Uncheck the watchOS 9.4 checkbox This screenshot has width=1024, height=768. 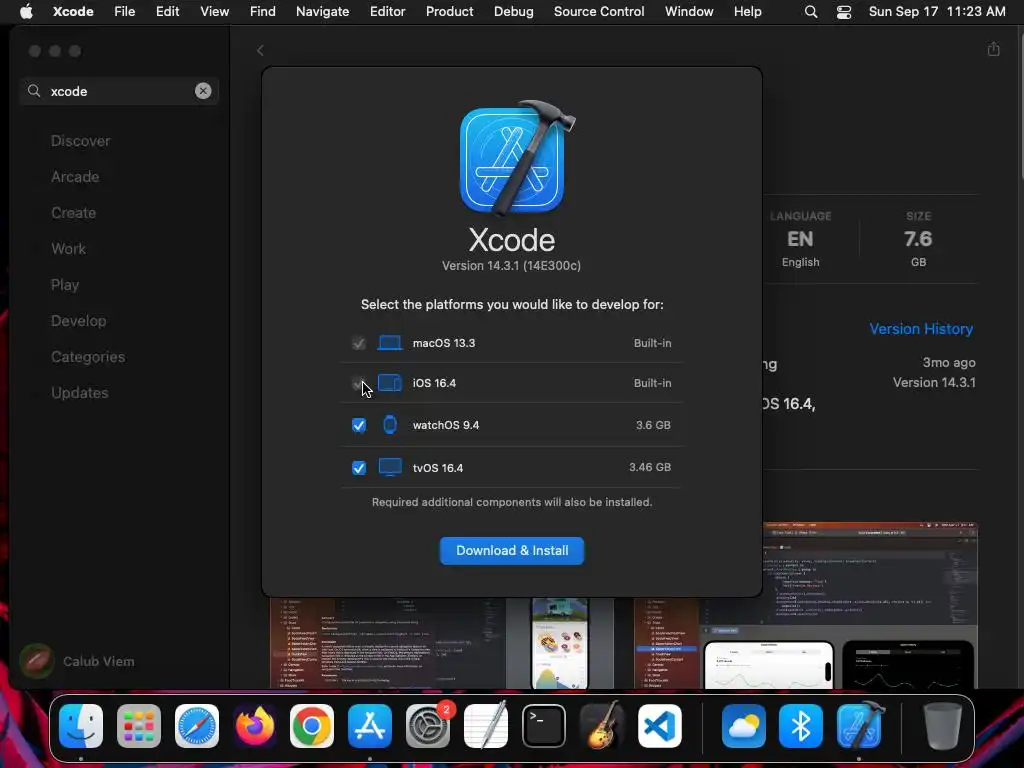tap(359, 425)
